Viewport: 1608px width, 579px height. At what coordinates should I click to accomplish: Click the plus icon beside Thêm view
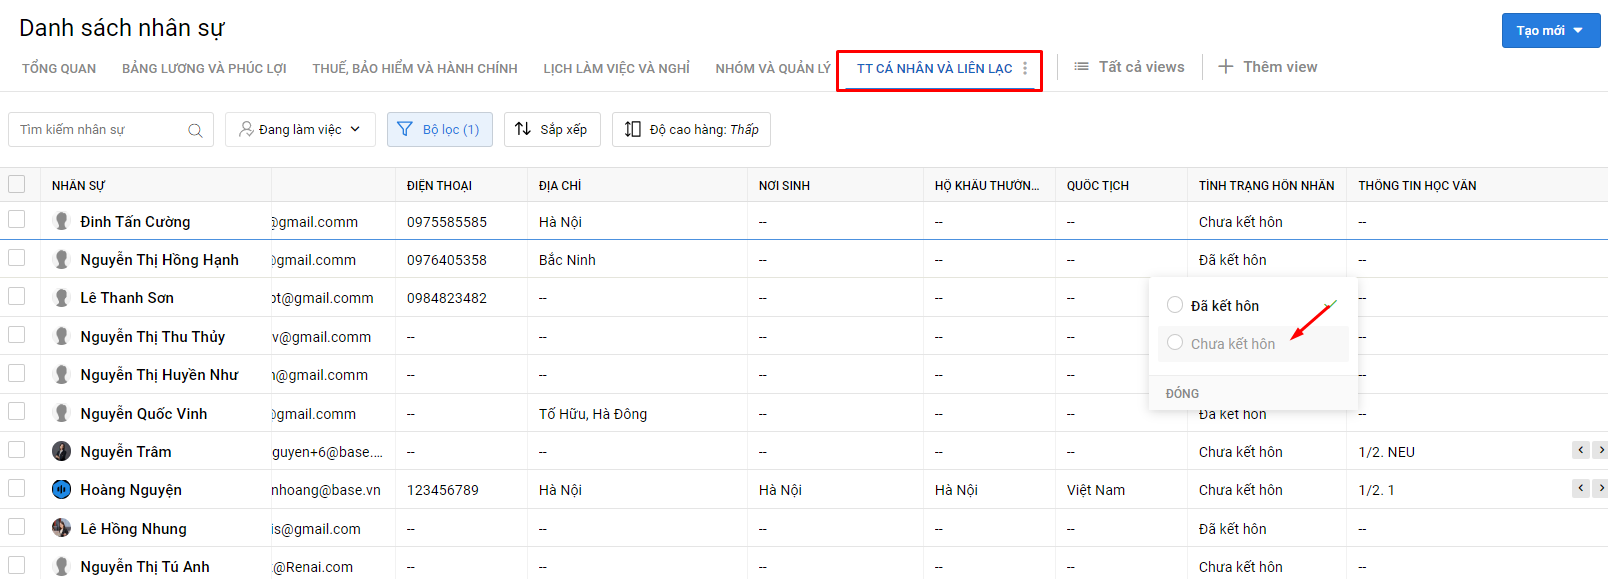click(1225, 67)
